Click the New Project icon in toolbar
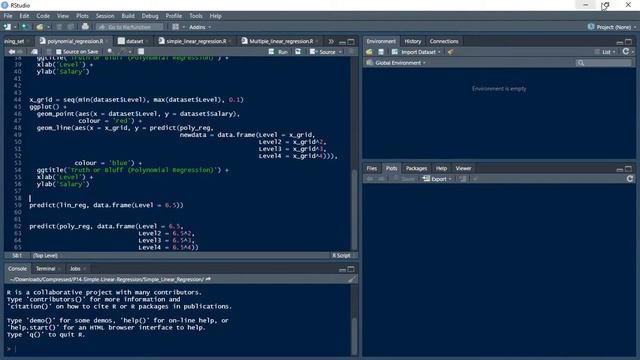The height and width of the screenshot is (360, 640). (x=25, y=27)
